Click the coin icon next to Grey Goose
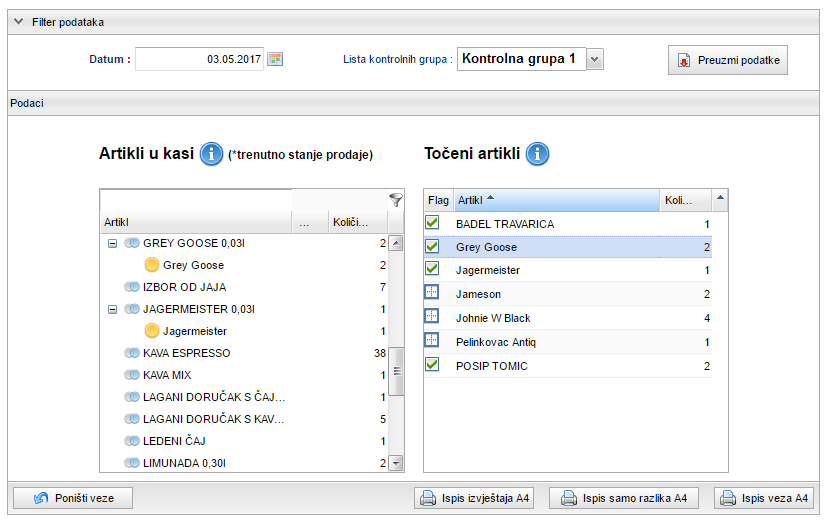Screen dimensions: 830x528 pyautogui.click(x=152, y=265)
